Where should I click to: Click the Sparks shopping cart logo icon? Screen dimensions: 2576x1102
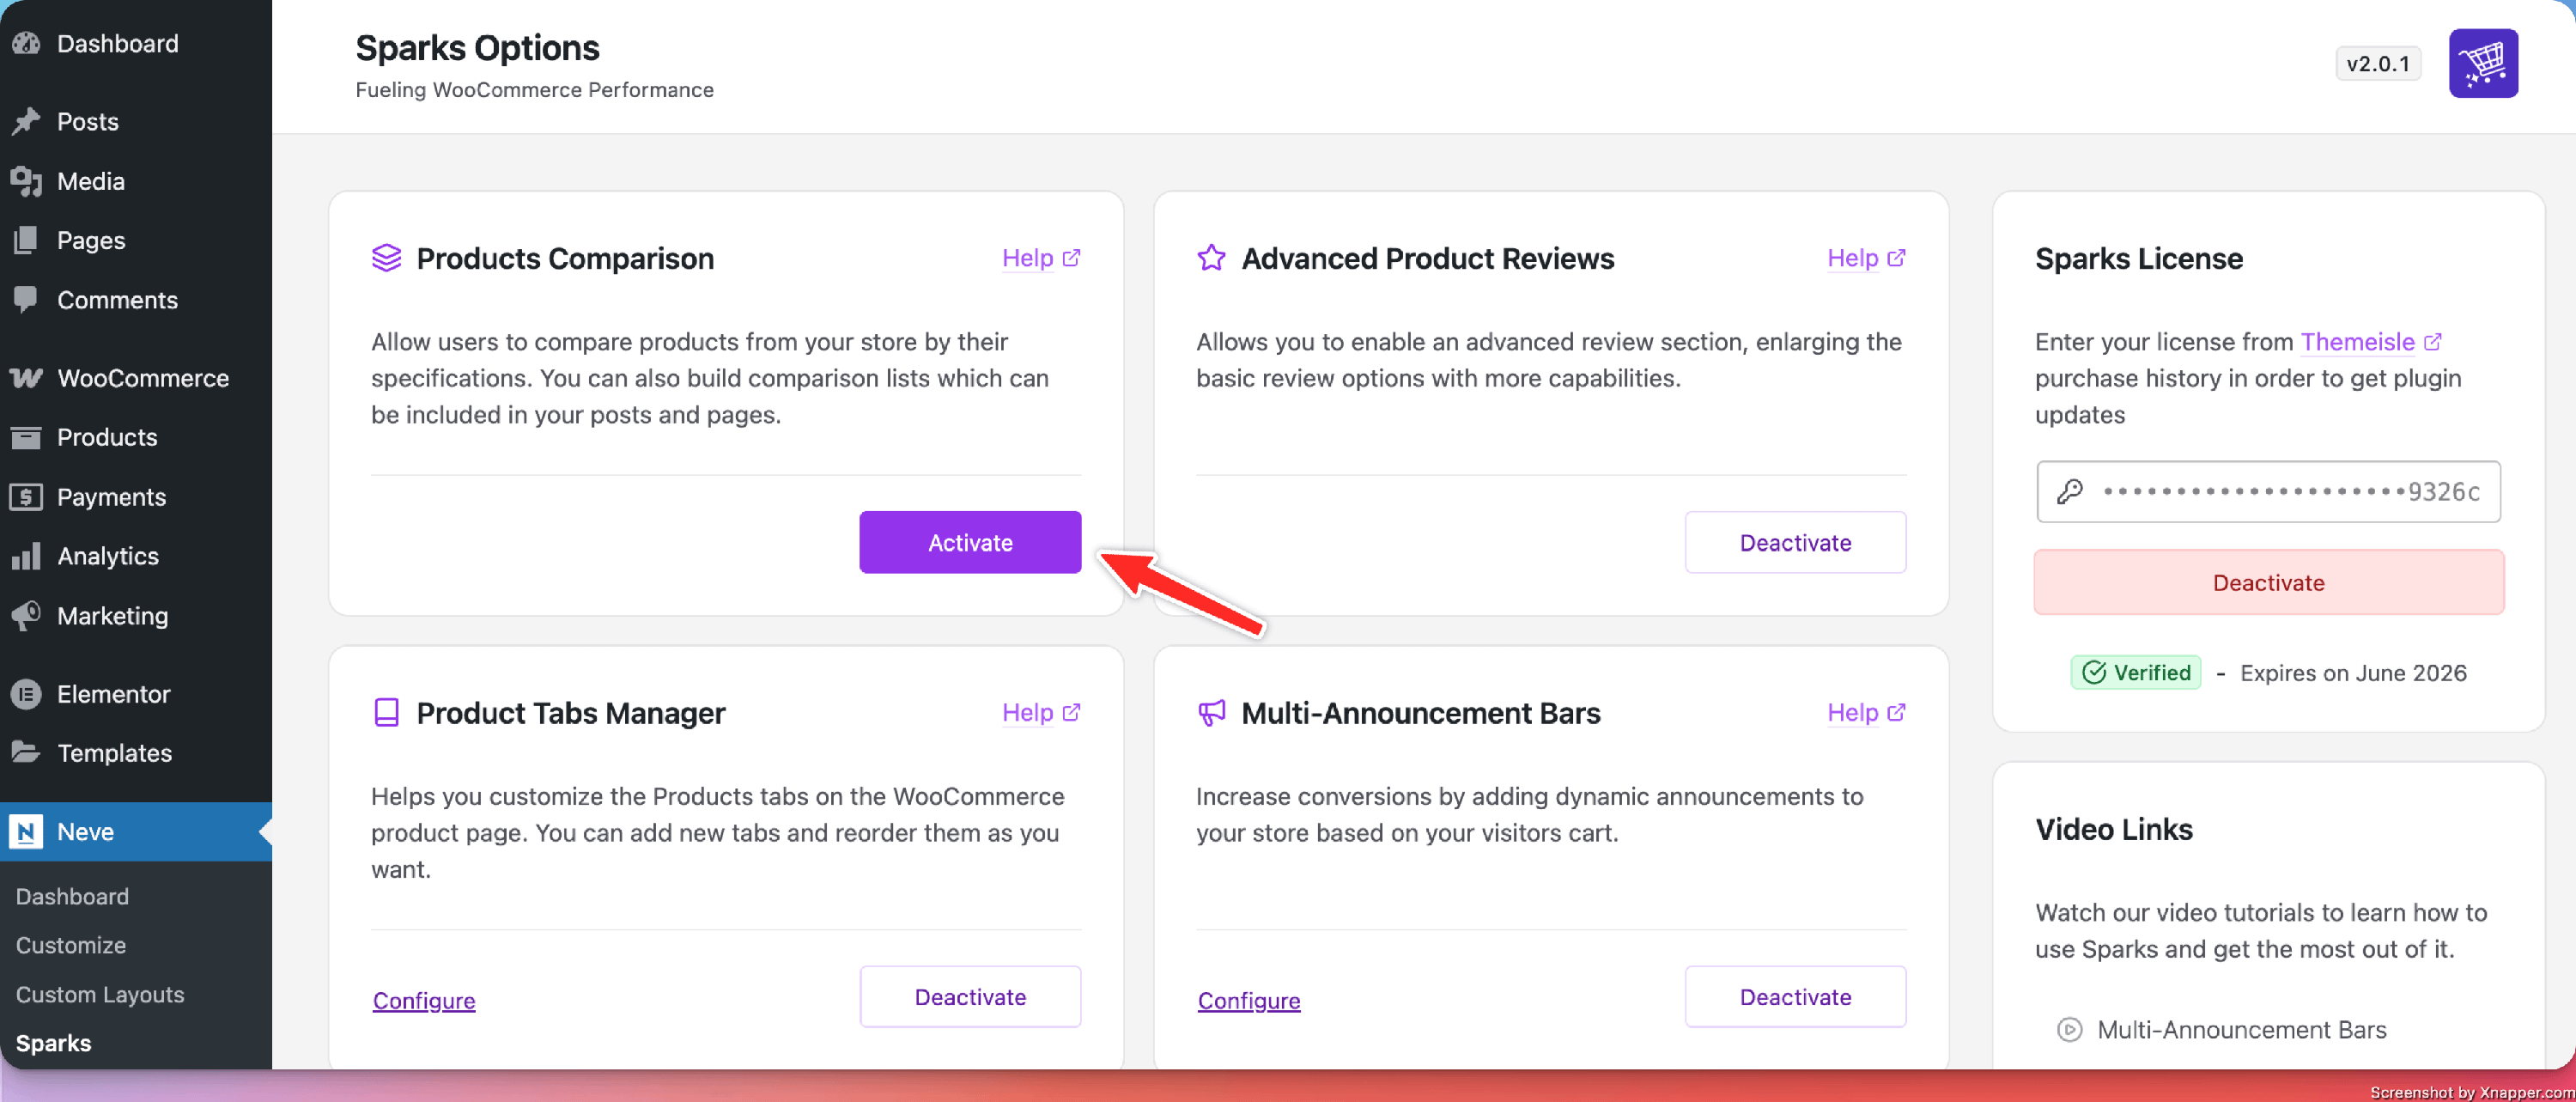point(2482,64)
